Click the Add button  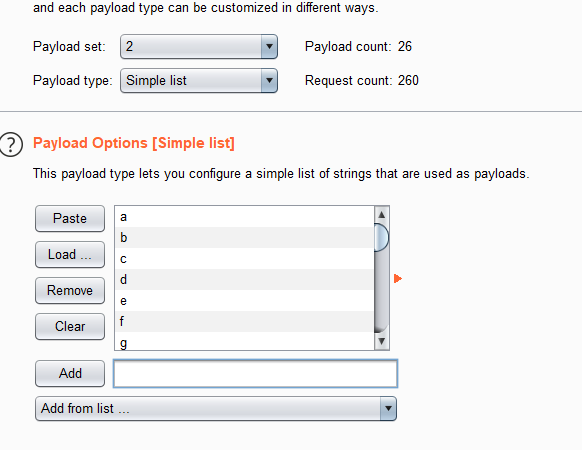(70, 373)
